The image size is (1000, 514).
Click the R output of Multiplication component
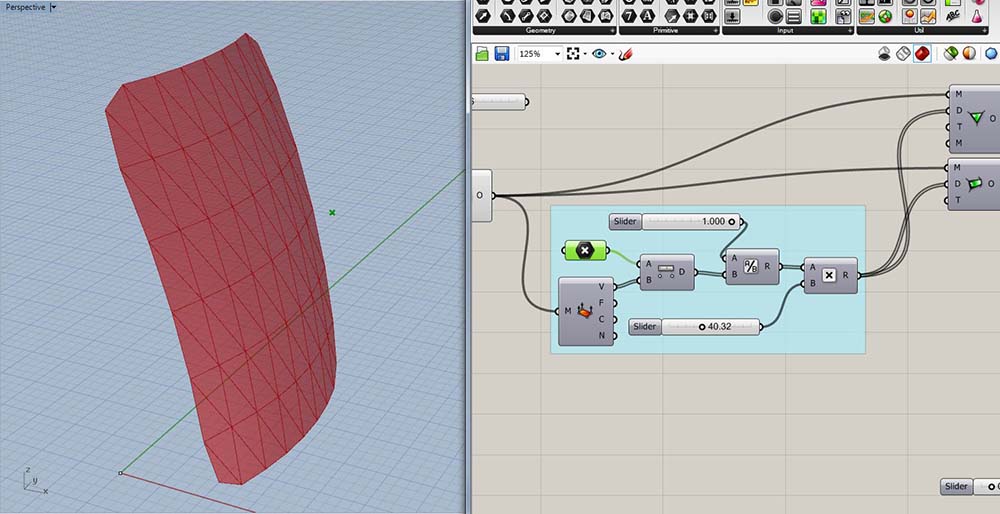846,275
